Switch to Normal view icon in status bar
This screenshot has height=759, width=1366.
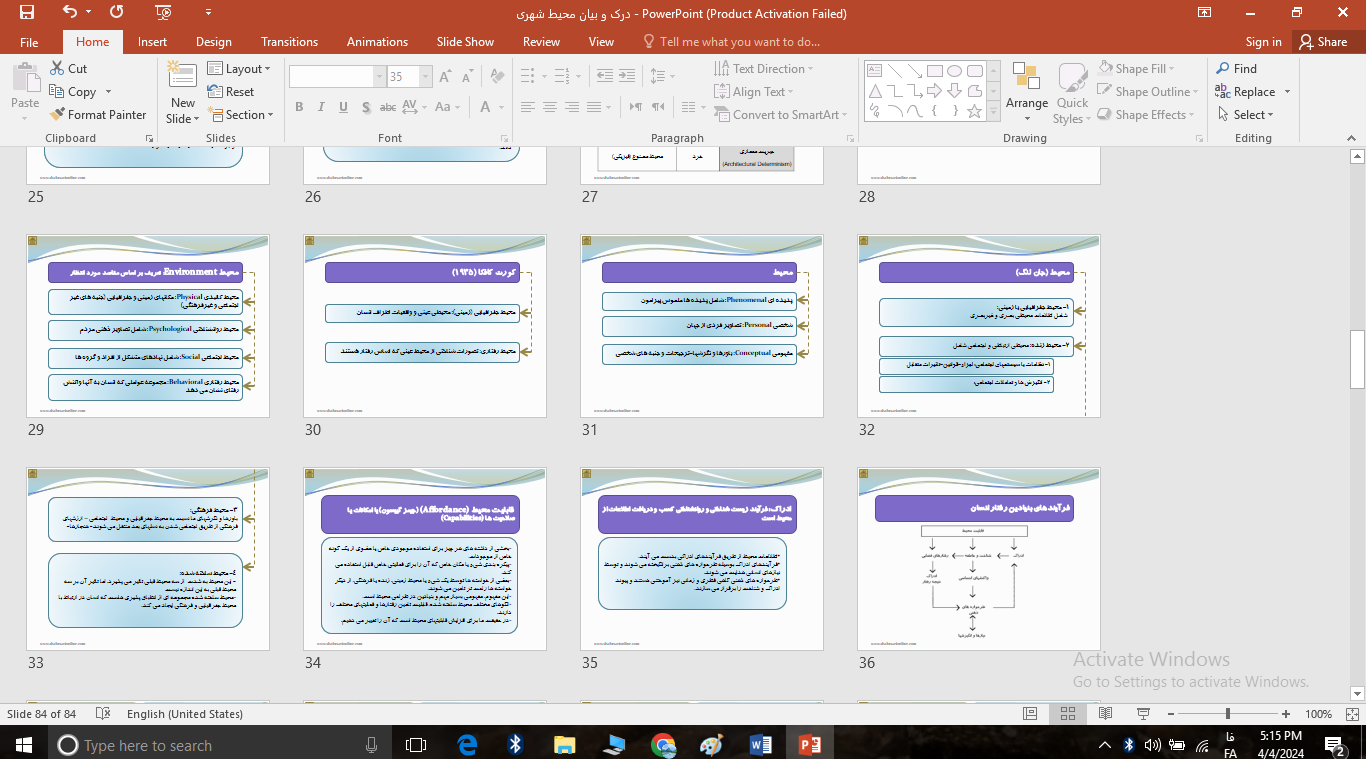tap(1030, 714)
